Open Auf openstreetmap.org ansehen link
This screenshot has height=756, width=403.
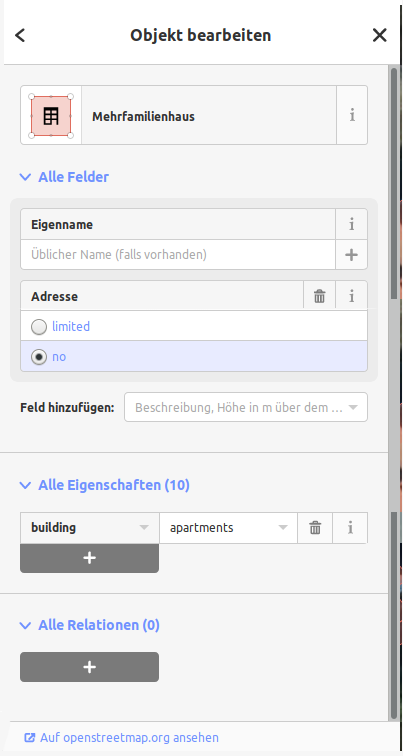tap(121, 738)
